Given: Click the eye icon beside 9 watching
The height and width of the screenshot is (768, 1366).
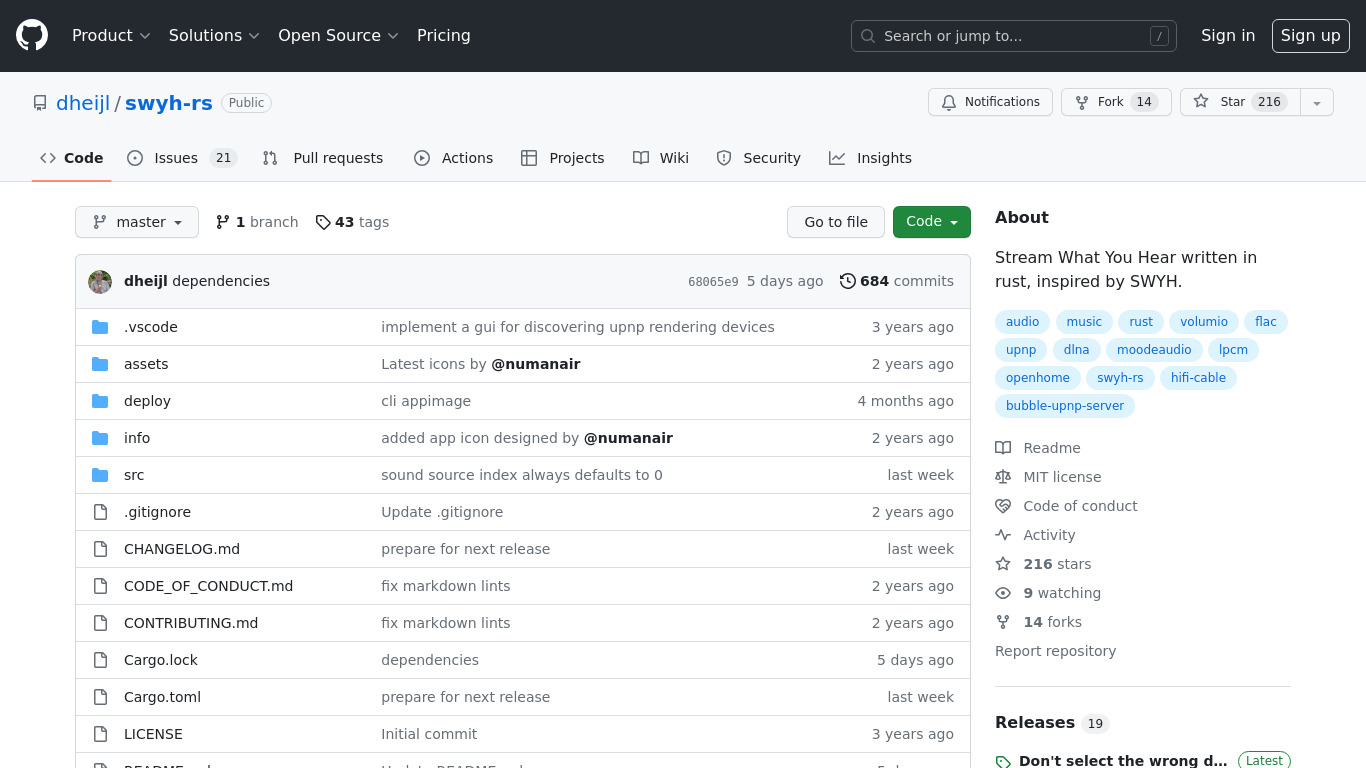Looking at the screenshot, I should pyautogui.click(x=1003, y=593).
